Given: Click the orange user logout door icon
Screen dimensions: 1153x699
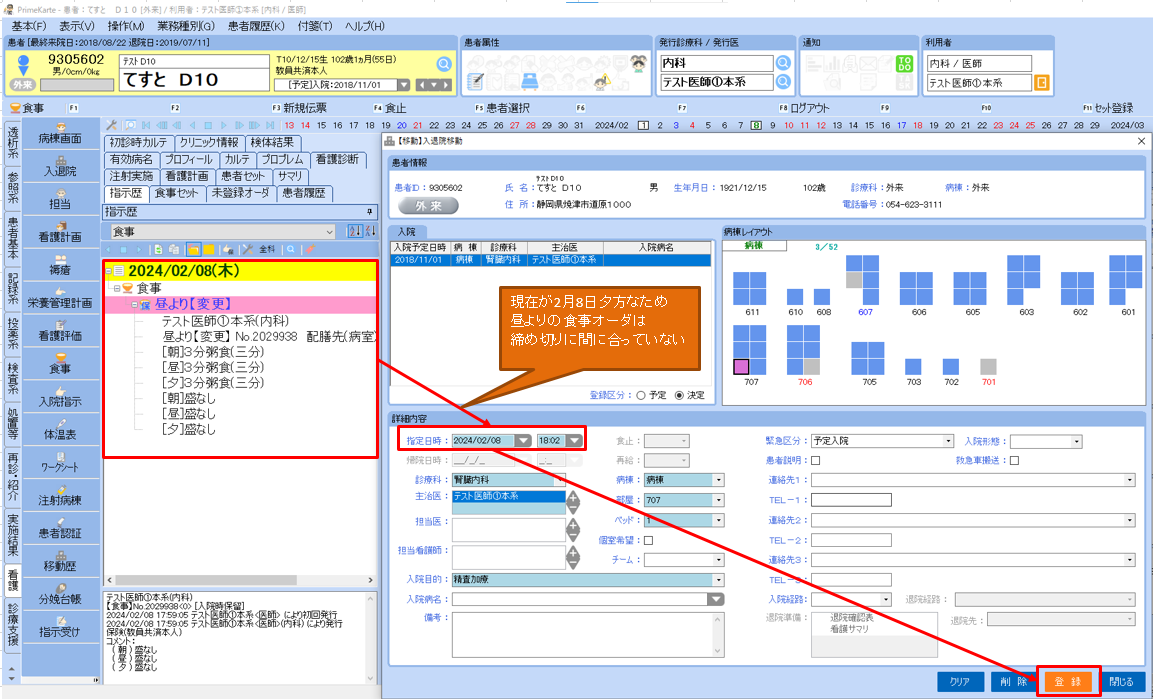Looking at the screenshot, I should (x=1041, y=83).
